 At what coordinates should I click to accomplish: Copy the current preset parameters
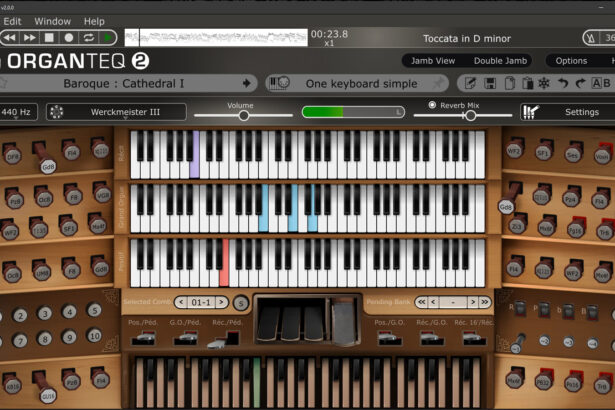click(509, 83)
